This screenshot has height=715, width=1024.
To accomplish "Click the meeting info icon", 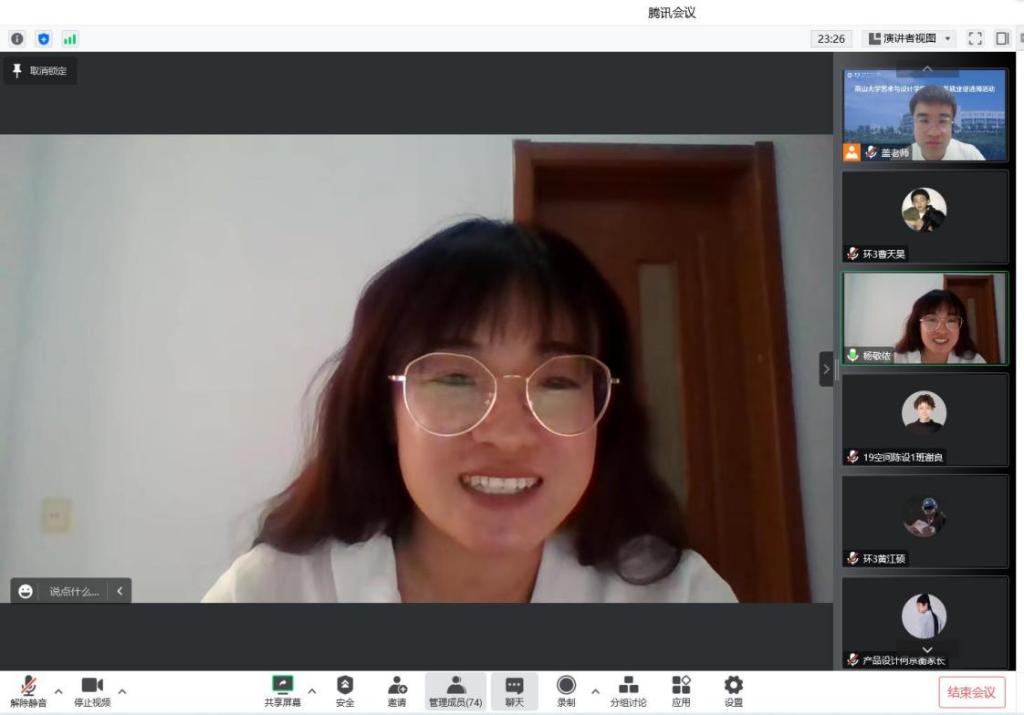I will click(x=17, y=39).
